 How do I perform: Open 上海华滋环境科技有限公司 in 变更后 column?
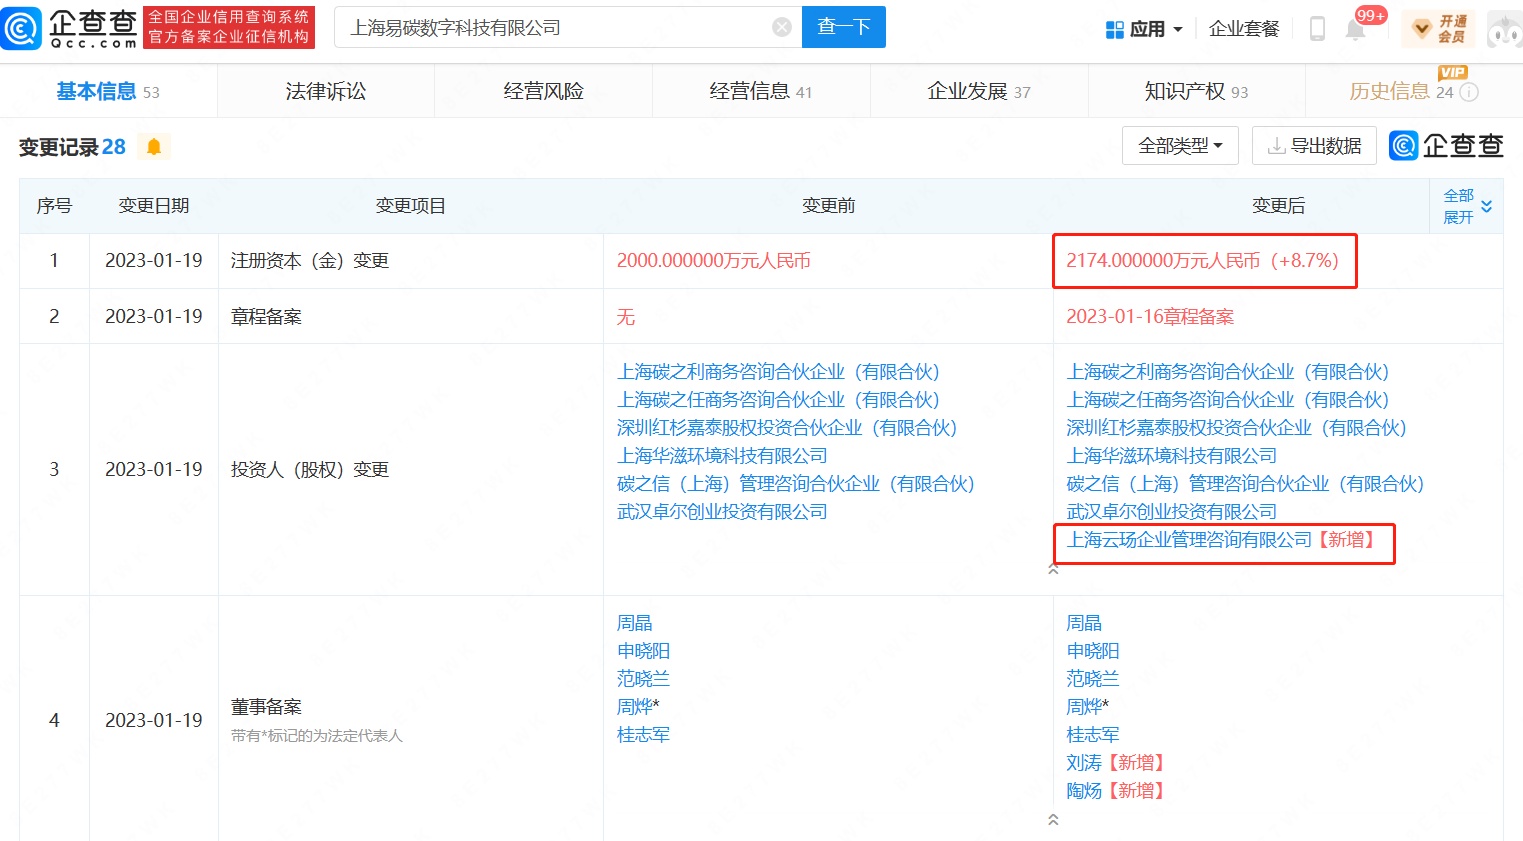click(1172, 456)
